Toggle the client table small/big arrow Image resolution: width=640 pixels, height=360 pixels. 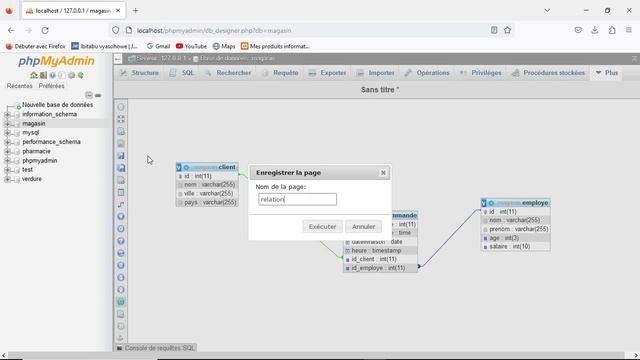click(179, 167)
